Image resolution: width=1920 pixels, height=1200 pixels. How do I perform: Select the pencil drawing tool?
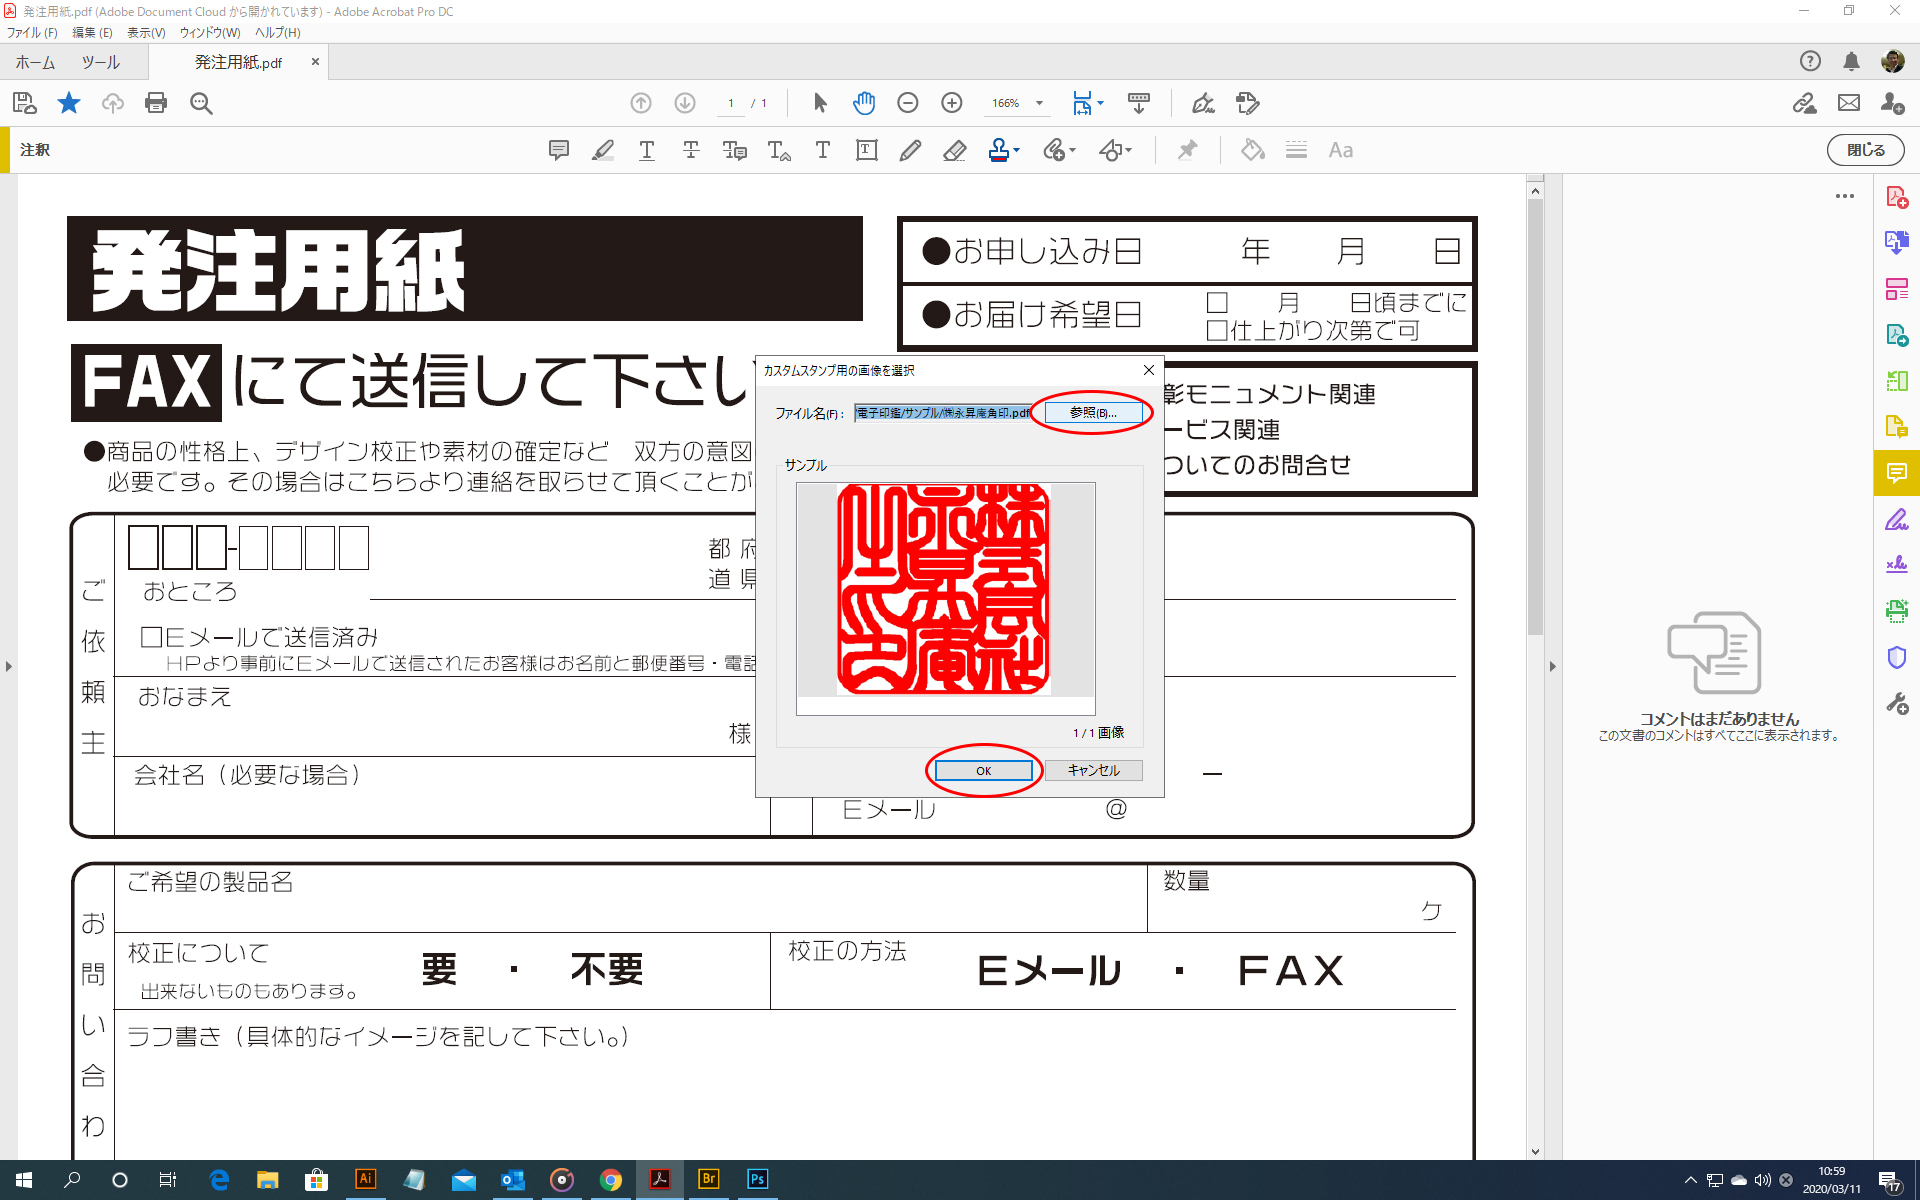tap(910, 150)
